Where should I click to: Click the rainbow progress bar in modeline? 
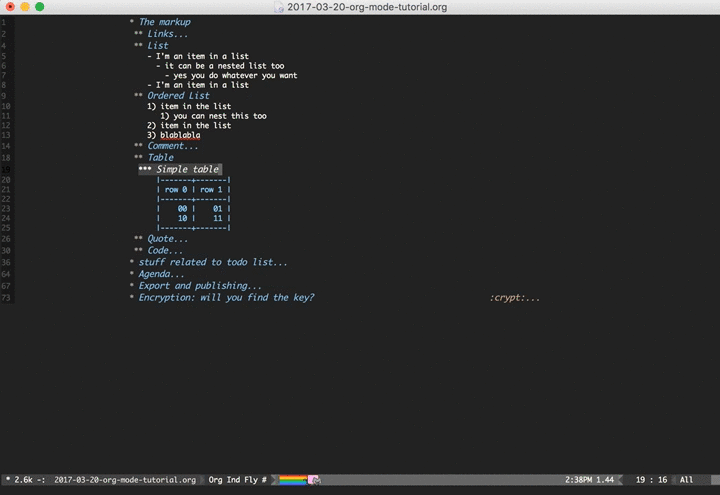[x=293, y=480]
